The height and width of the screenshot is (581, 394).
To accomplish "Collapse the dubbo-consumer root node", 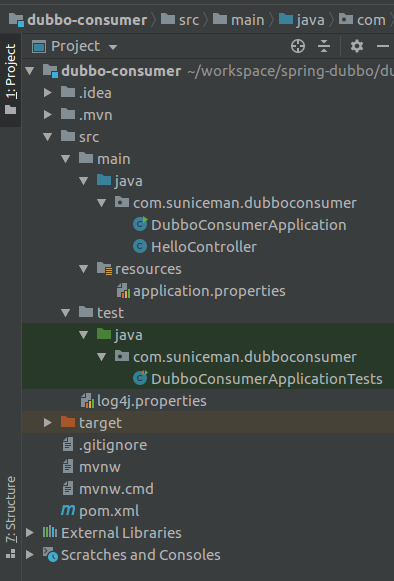I will point(30,70).
